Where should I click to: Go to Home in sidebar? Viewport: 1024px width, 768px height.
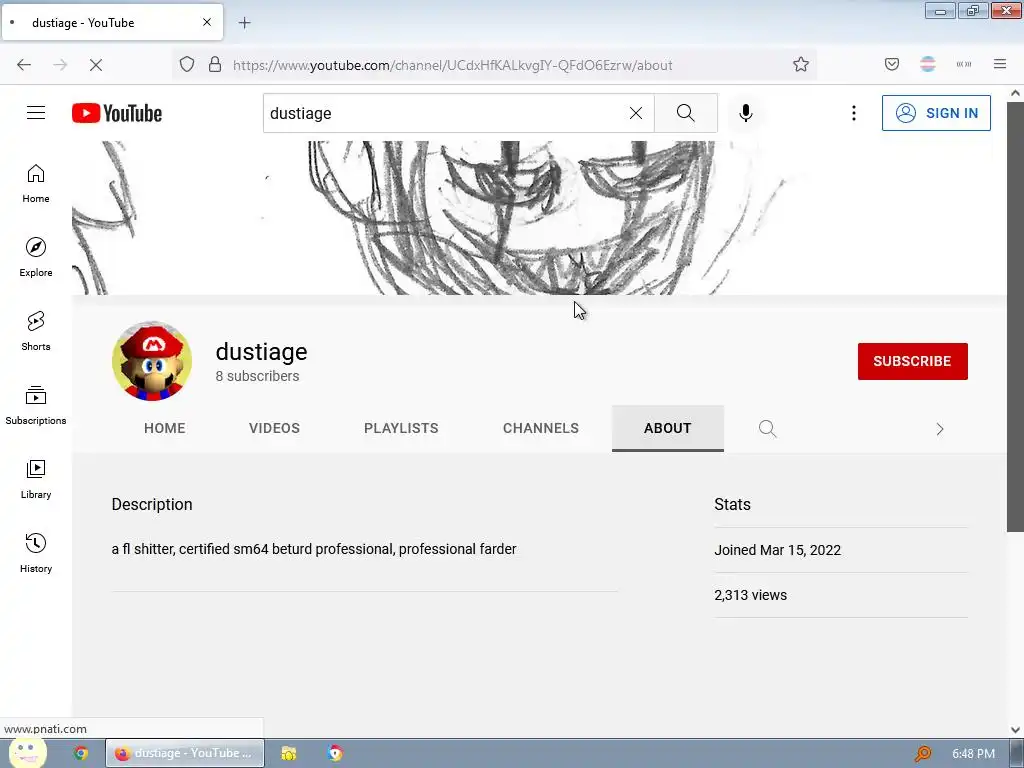coord(36,184)
